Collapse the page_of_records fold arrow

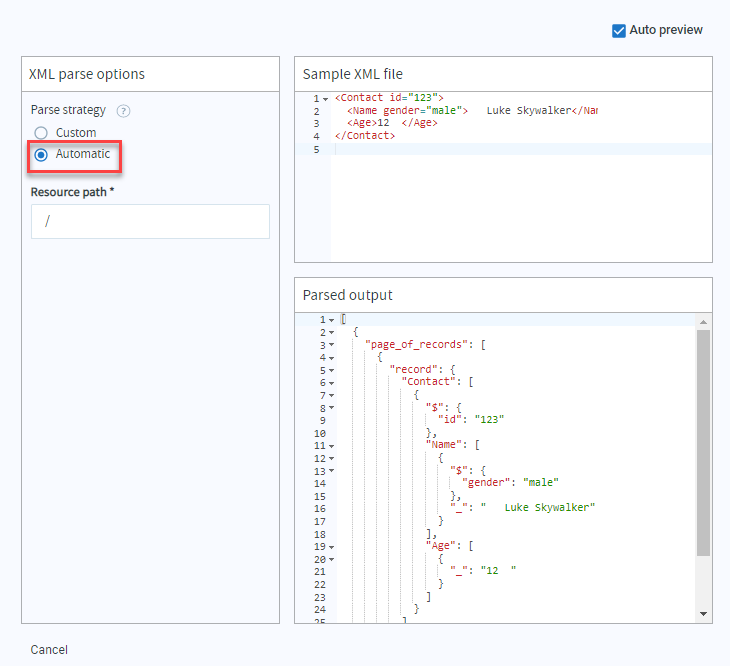pos(331,345)
